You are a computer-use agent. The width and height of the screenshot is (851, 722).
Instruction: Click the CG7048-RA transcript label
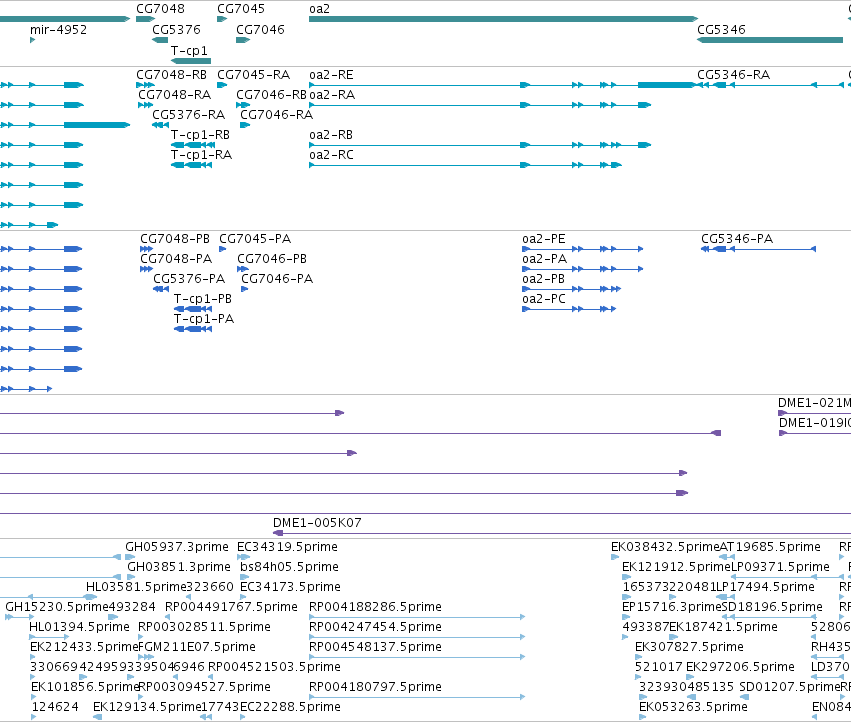(x=174, y=94)
